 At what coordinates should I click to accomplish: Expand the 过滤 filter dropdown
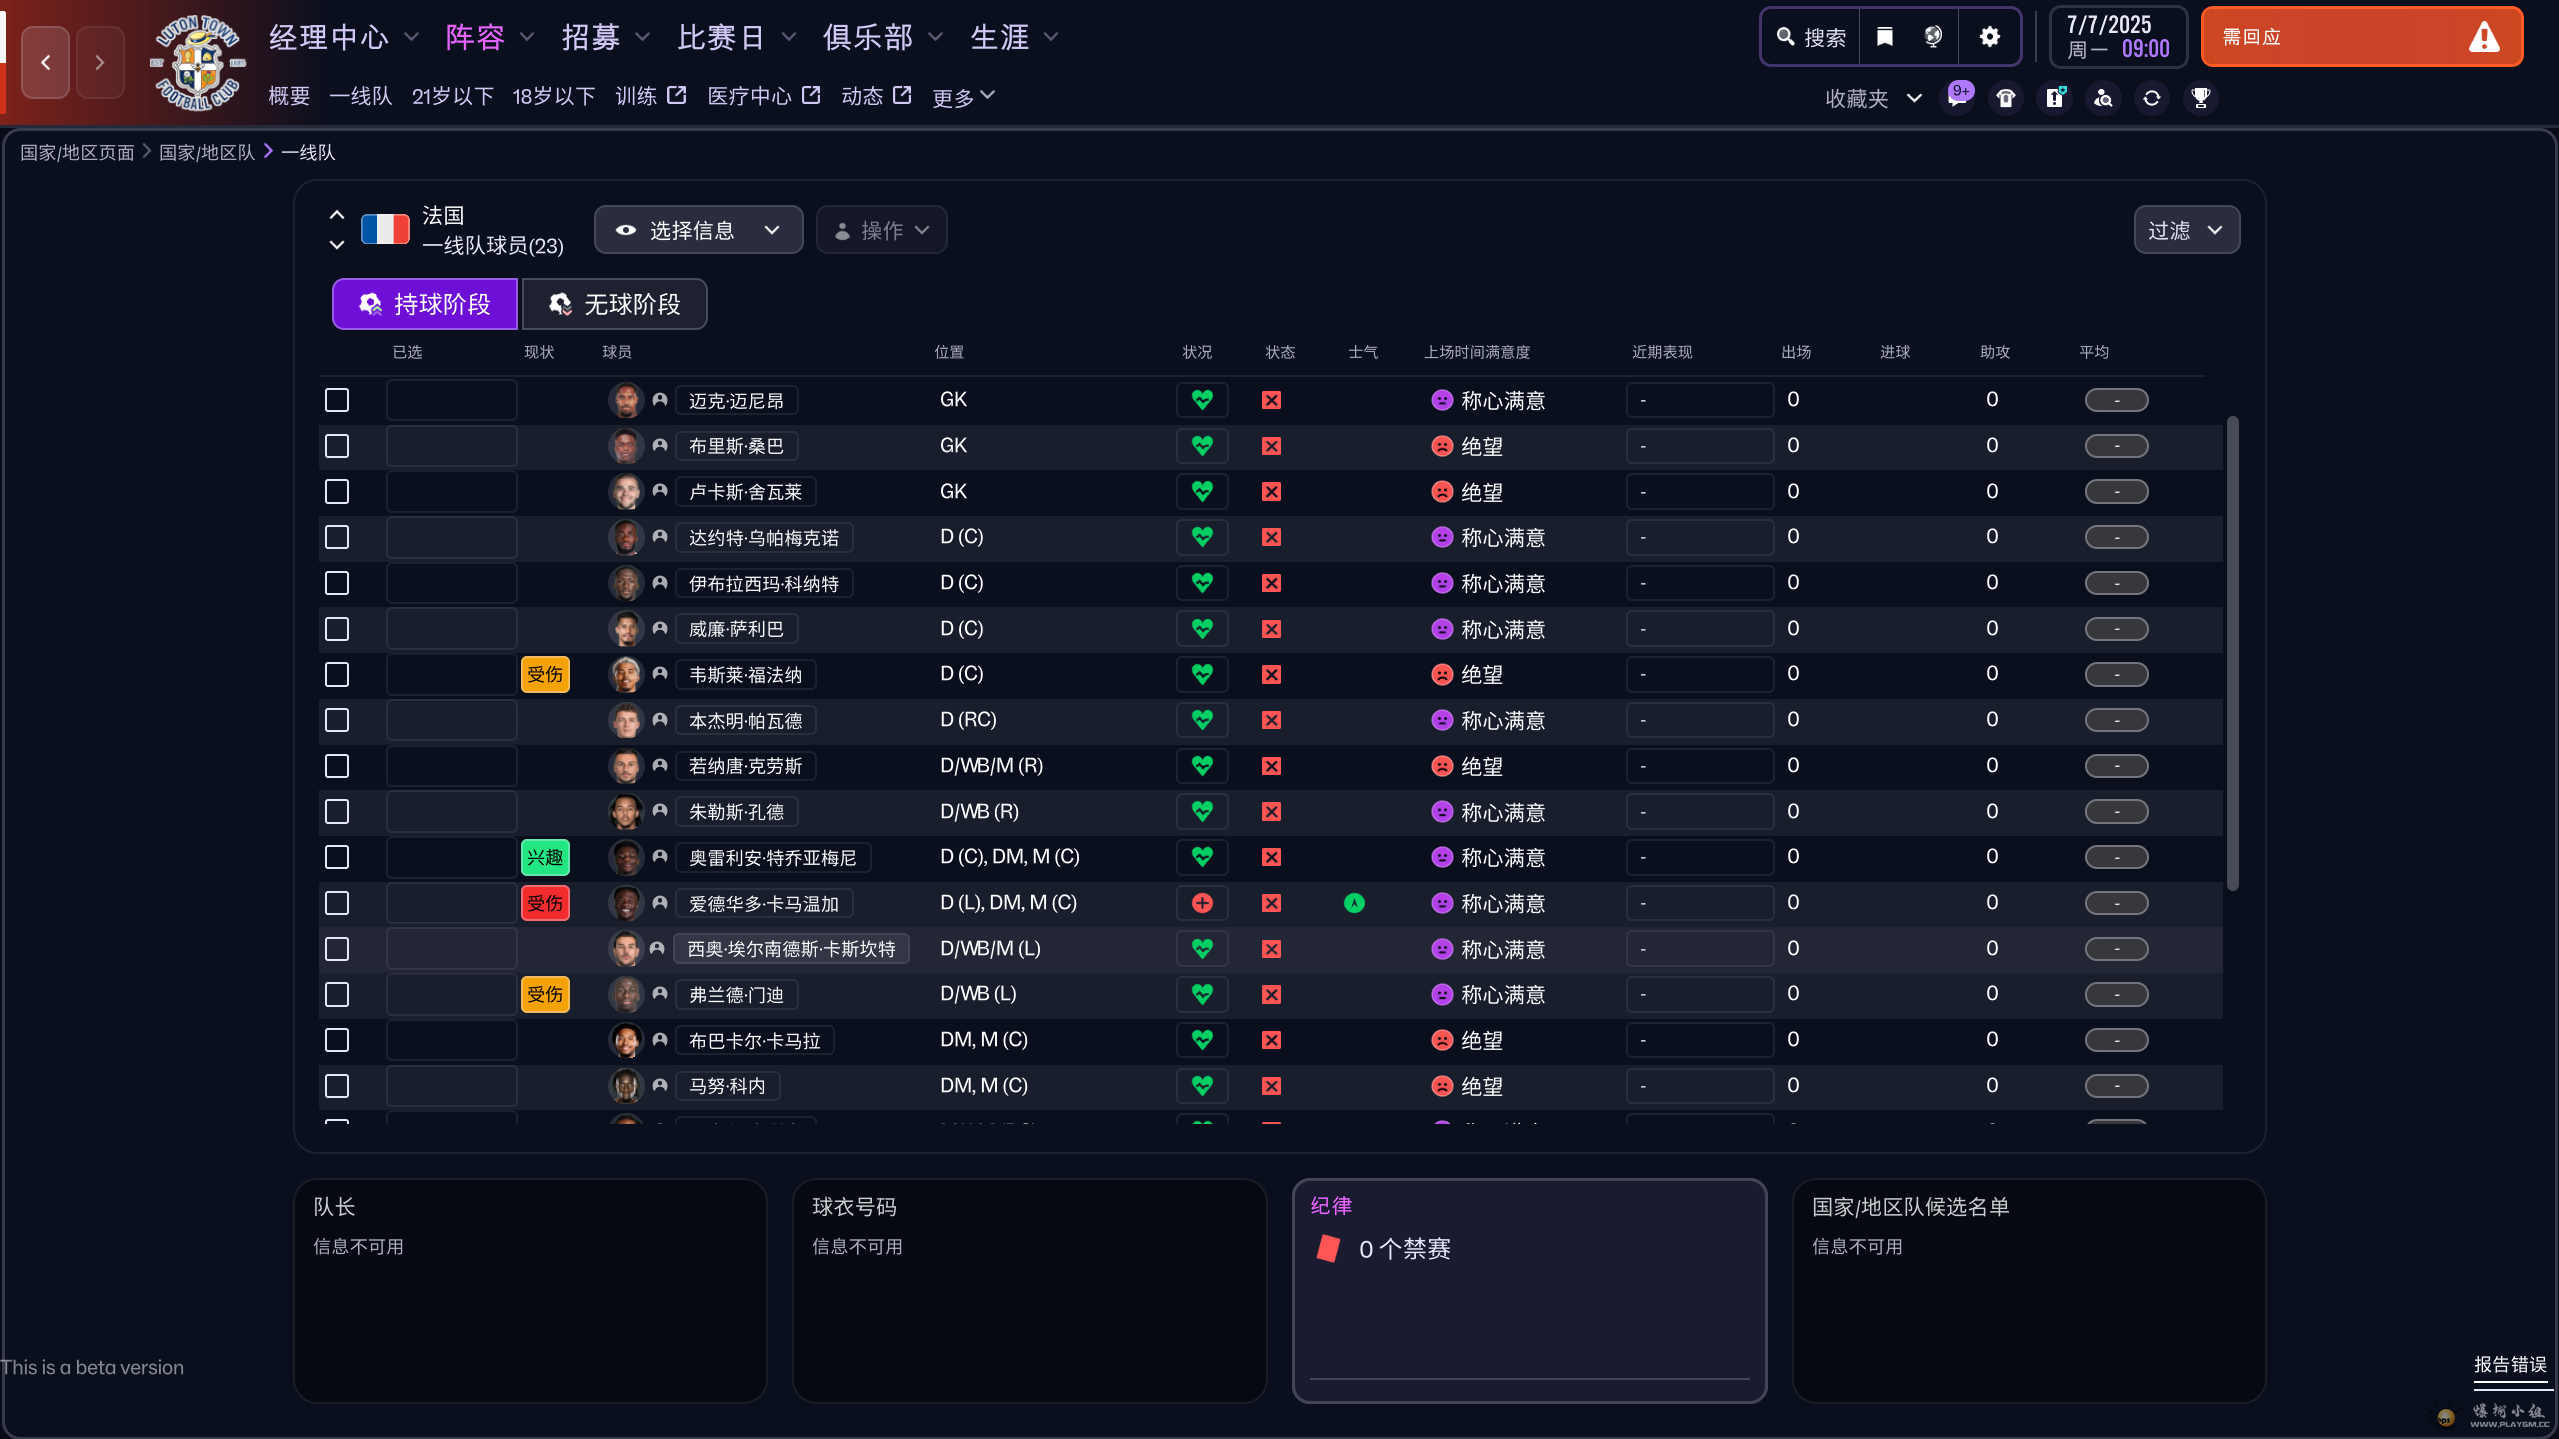click(x=2186, y=230)
